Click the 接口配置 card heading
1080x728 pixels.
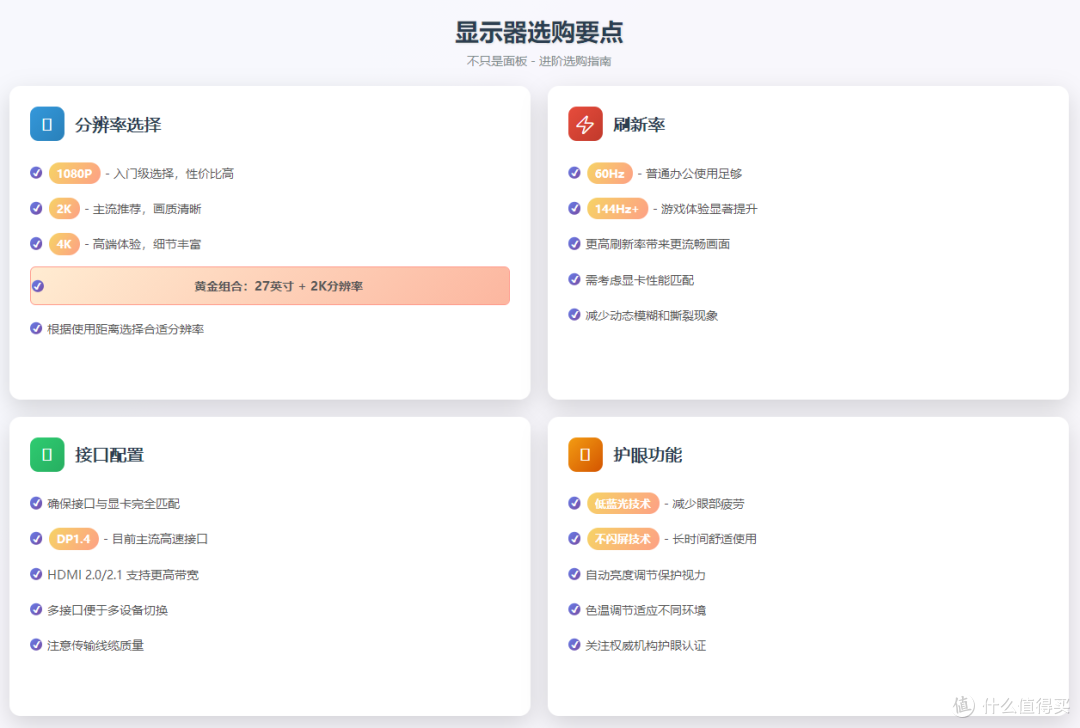coord(110,455)
